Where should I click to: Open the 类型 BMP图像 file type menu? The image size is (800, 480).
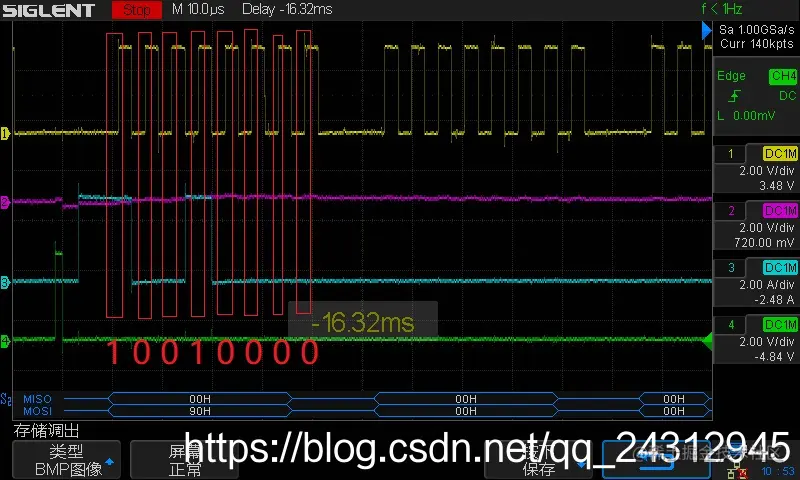(x=66, y=460)
